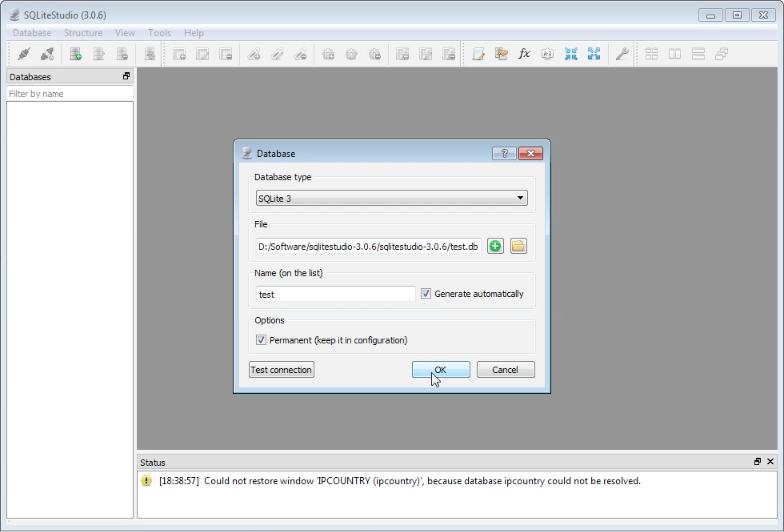Click the Connect to database toolbar icon
The height and width of the screenshot is (532, 784).
(24, 54)
